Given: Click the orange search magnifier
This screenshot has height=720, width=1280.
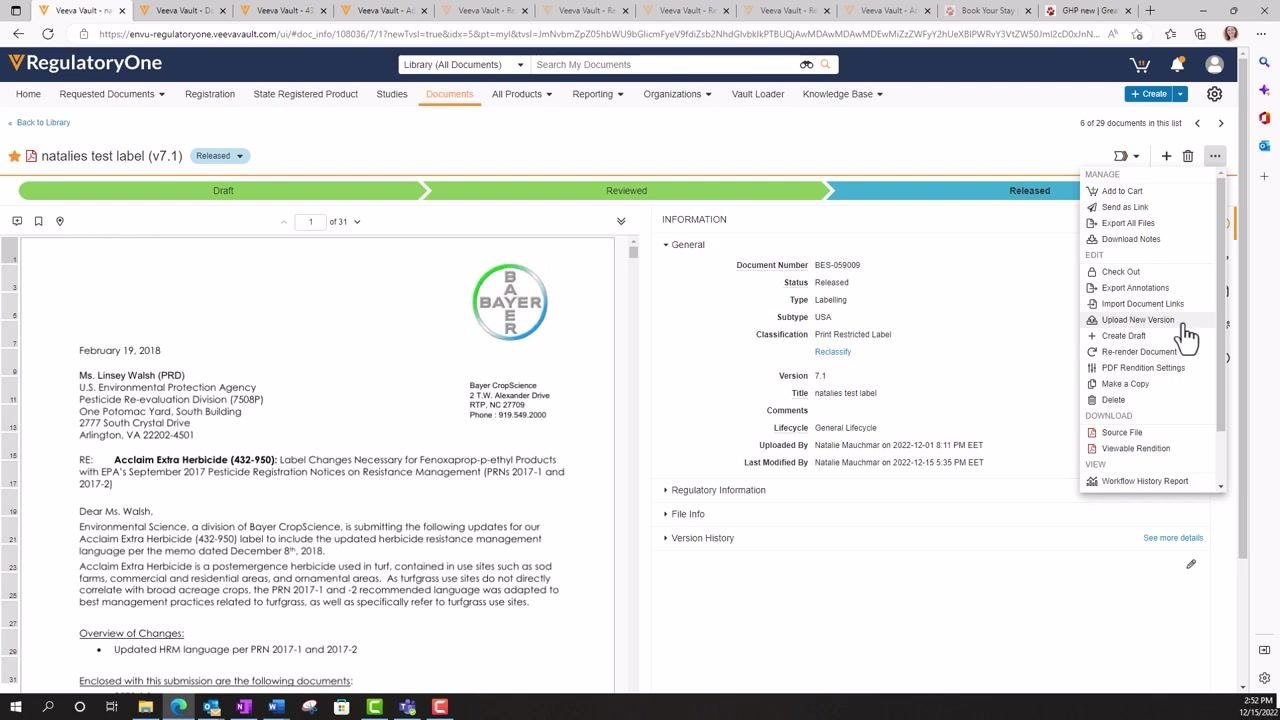Looking at the screenshot, I should pyautogui.click(x=826, y=65).
